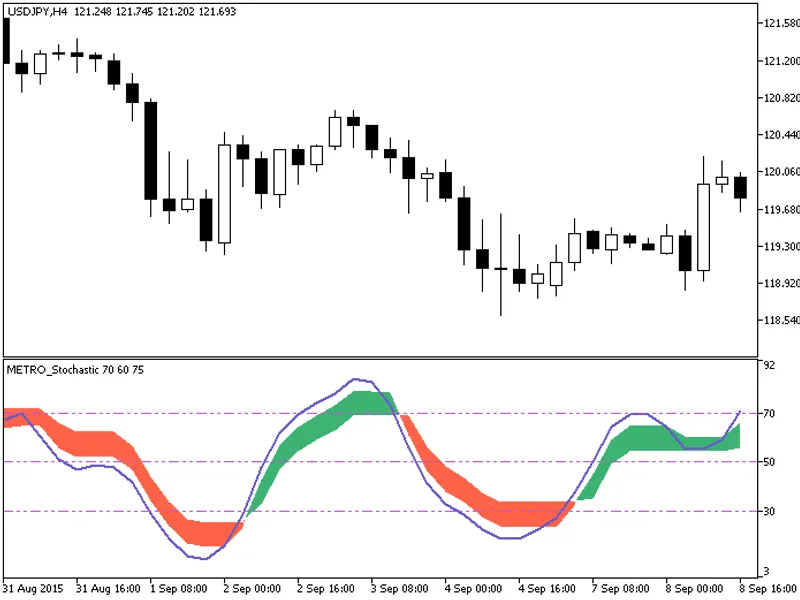
Task: Select the 2 Sep 16:00 time label
Action: (x=326, y=589)
